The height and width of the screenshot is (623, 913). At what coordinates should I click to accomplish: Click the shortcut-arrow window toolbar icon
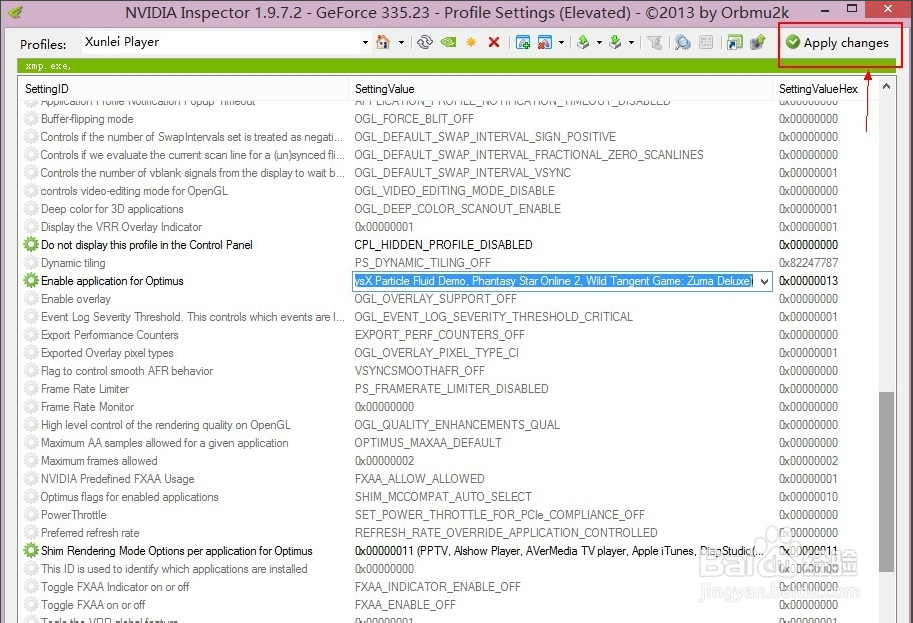(735, 42)
